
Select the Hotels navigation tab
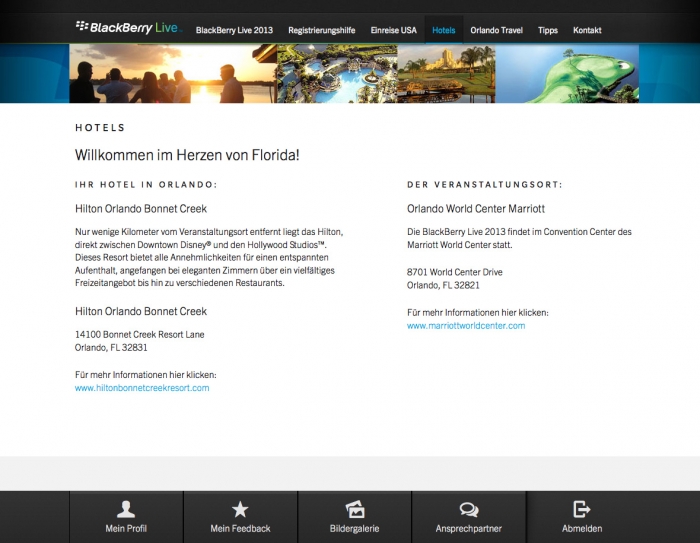(x=444, y=30)
